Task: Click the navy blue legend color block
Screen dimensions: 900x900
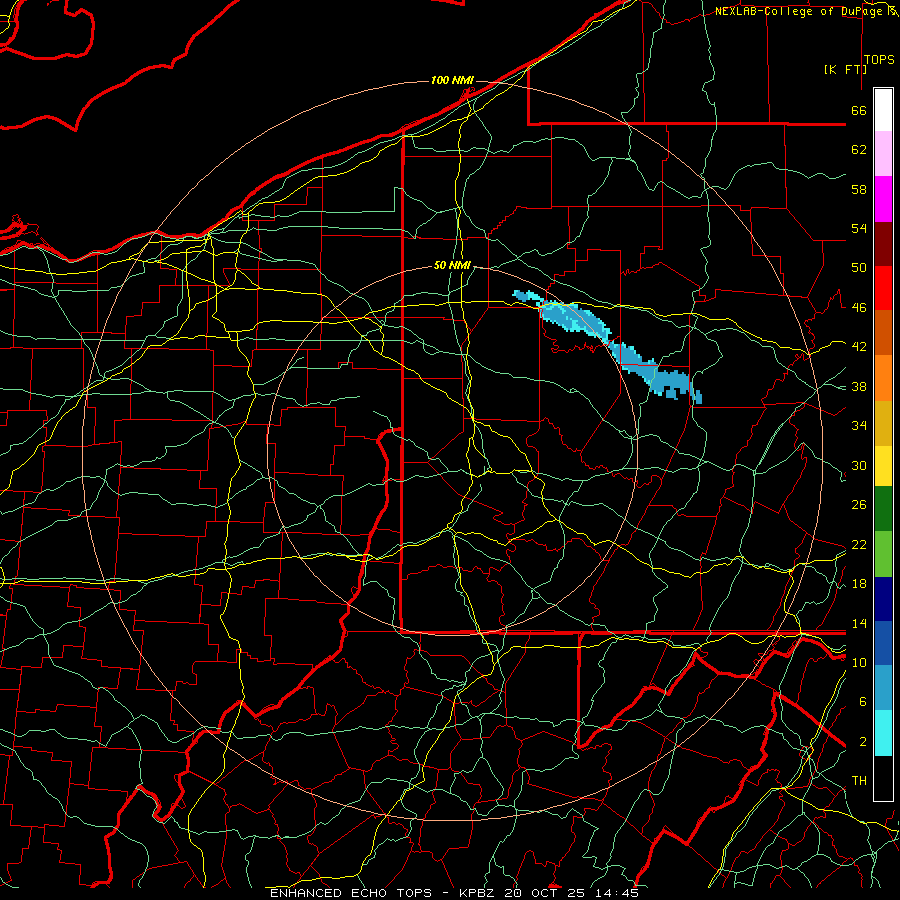Action: coord(883,599)
